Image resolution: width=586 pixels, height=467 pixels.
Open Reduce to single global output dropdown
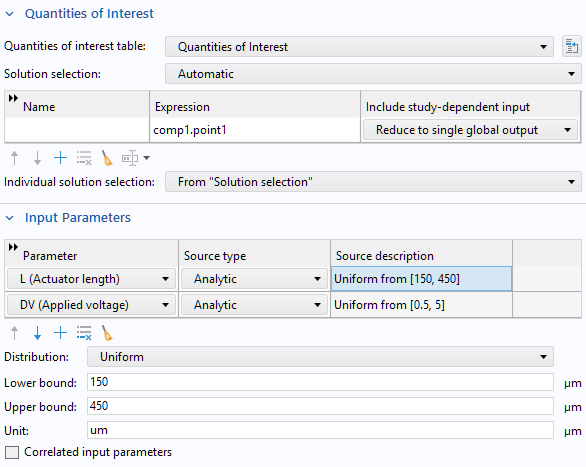(x=471, y=130)
